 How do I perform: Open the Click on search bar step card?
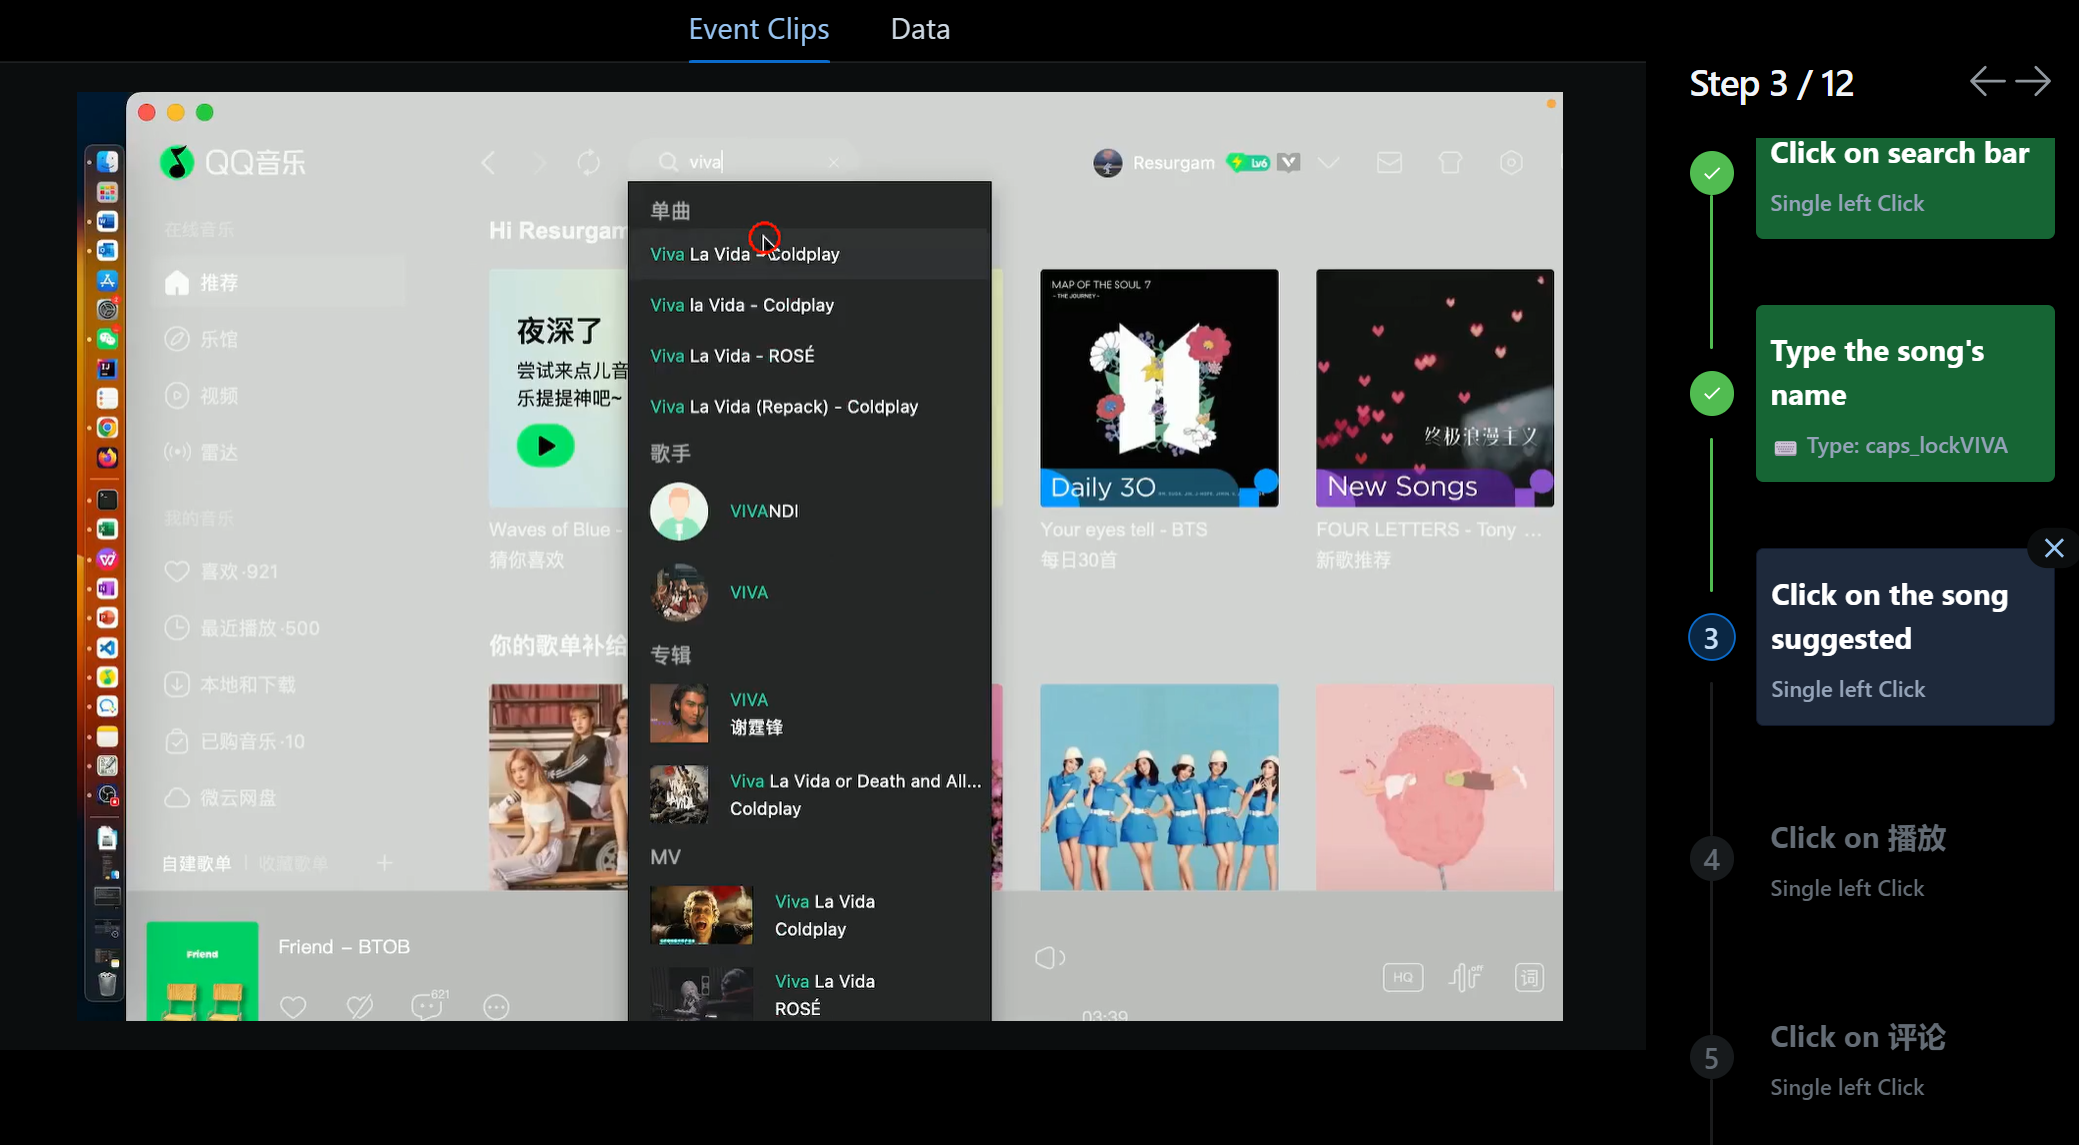[x=1905, y=188]
